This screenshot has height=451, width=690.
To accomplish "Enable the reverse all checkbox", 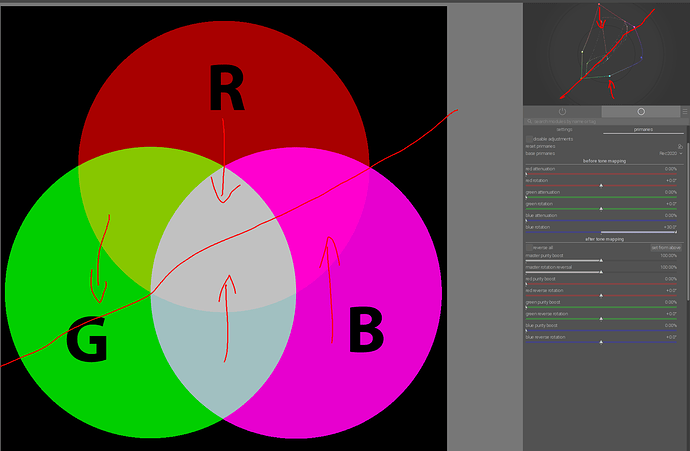I will click(529, 248).
